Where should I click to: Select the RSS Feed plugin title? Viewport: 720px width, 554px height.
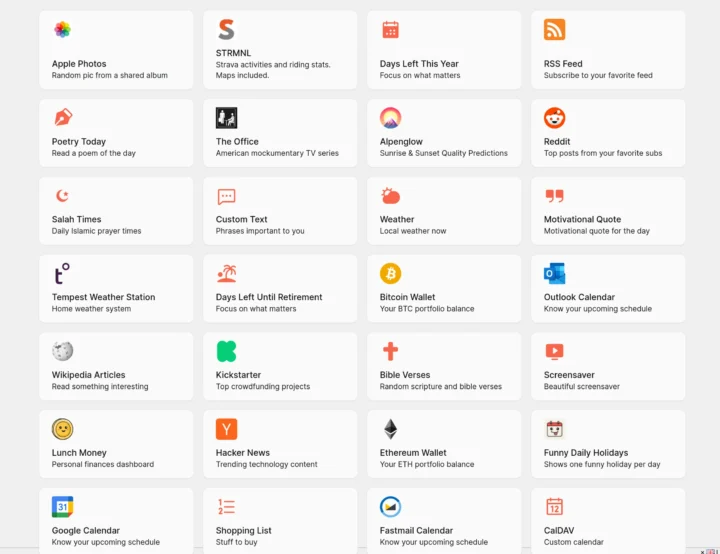(563, 64)
